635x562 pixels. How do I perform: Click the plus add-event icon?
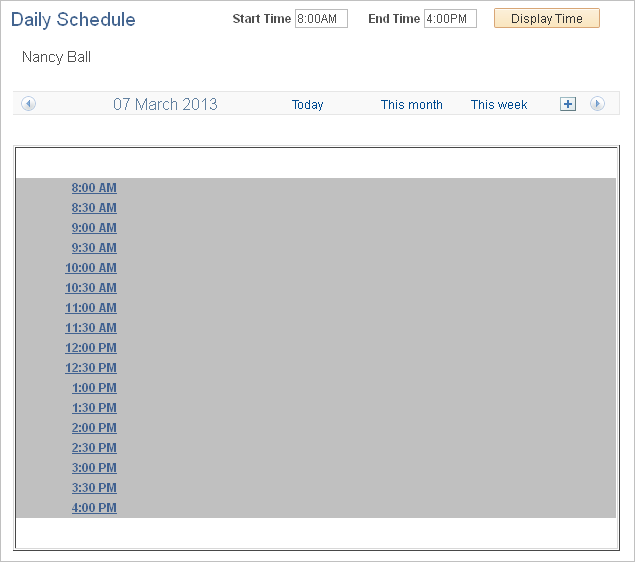click(x=568, y=104)
